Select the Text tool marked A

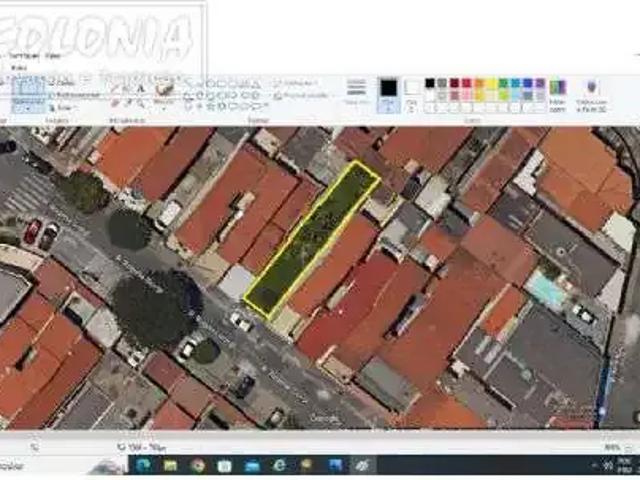click(140, 89)
